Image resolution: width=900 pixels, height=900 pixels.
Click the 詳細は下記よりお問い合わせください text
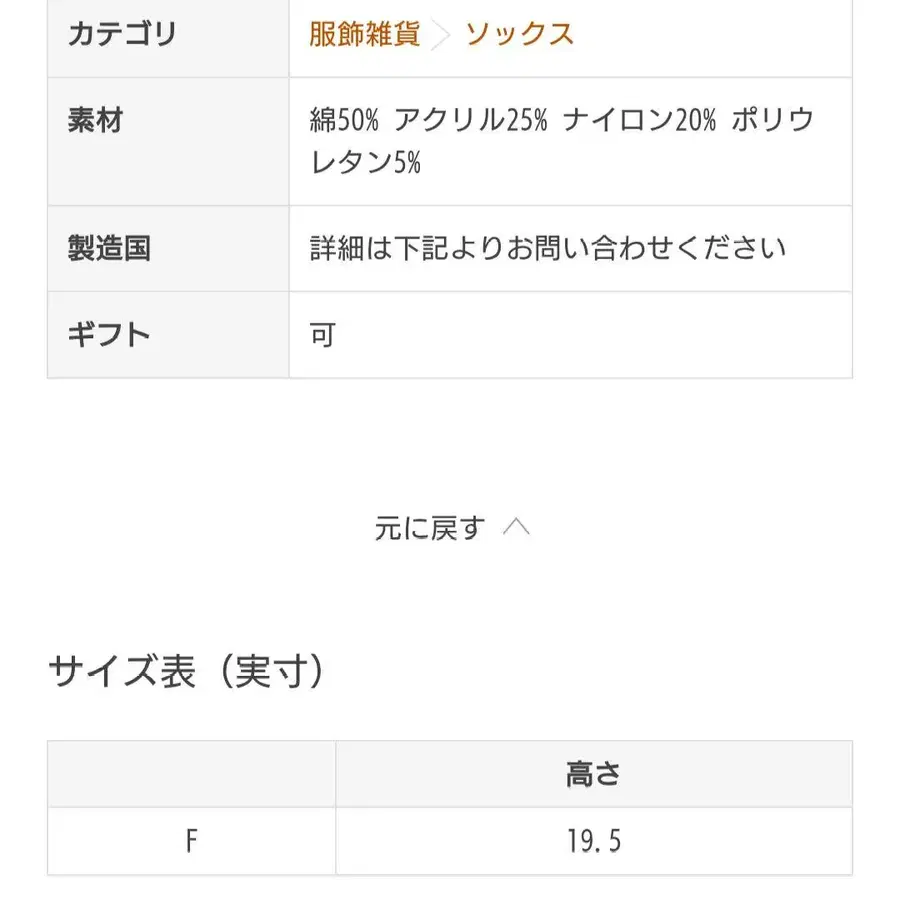point(548,248)
